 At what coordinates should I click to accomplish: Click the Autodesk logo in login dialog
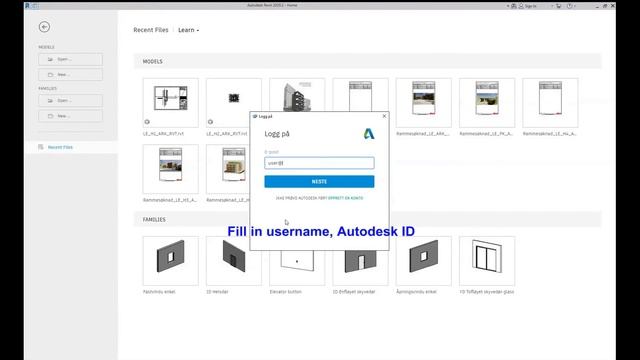(x=369, y=134)
